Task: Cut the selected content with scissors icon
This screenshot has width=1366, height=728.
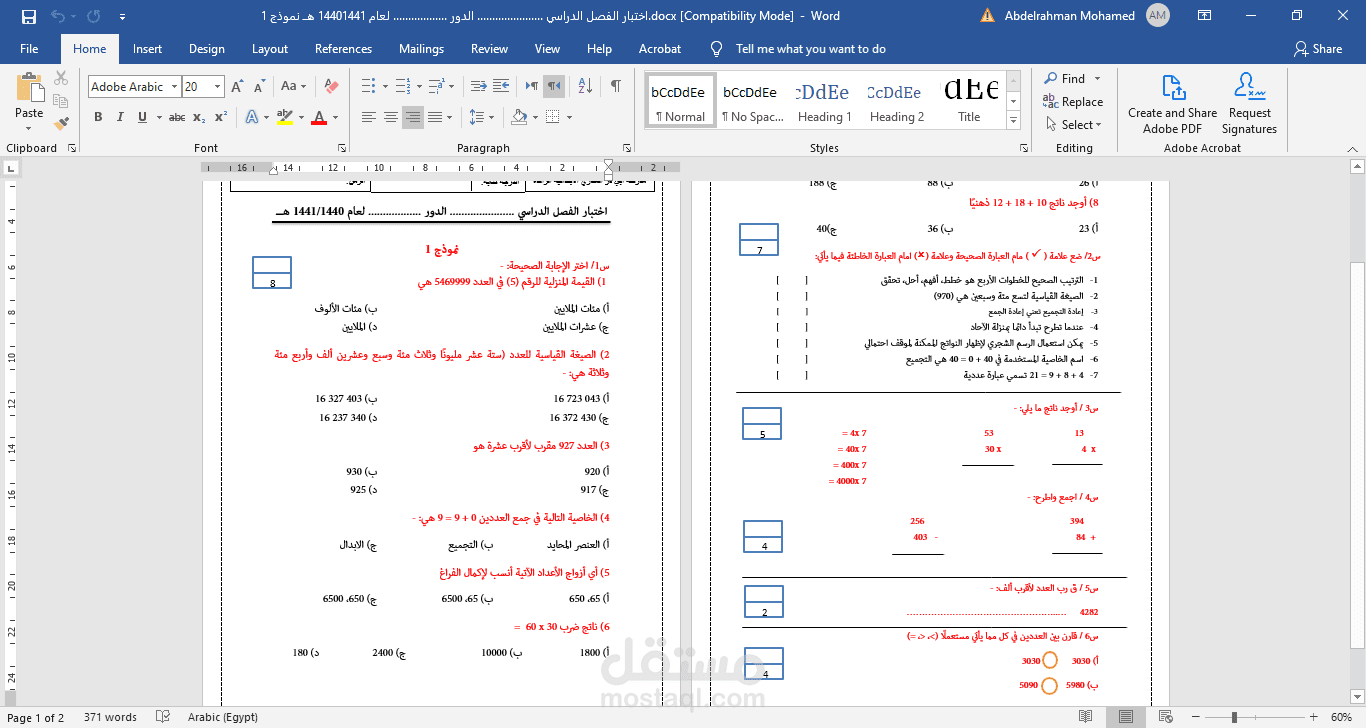Action: [61, 79]
